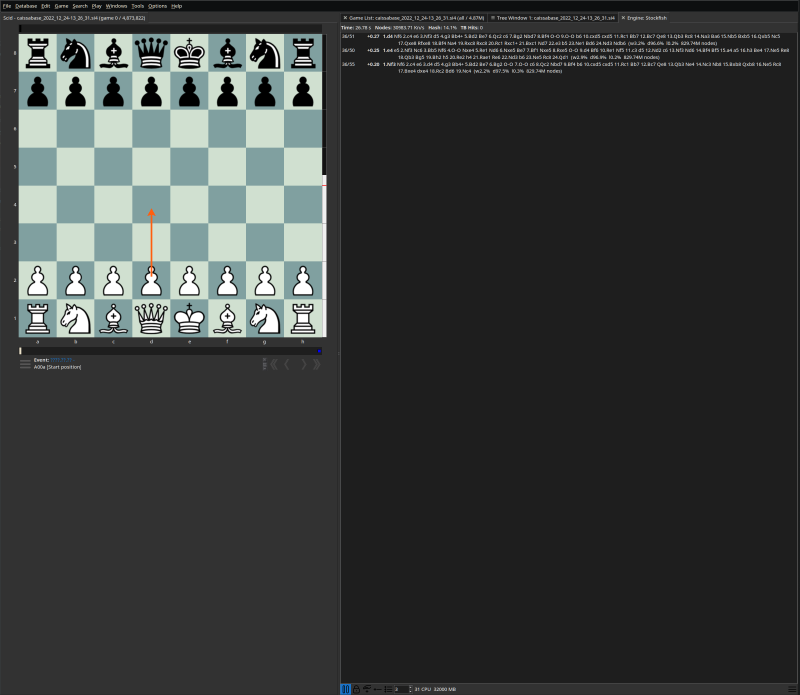This screenshot has width=800, height=695.
Task: Jump to the start of game
Action: pos(273,364)
